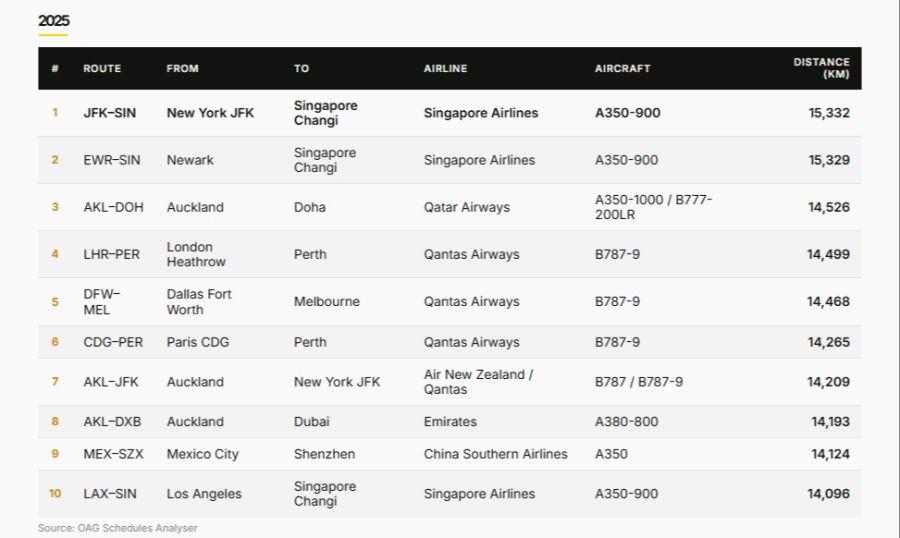900x538 pixels.
Task: Click the 15,332 distance value
Action: click(829, 113)
